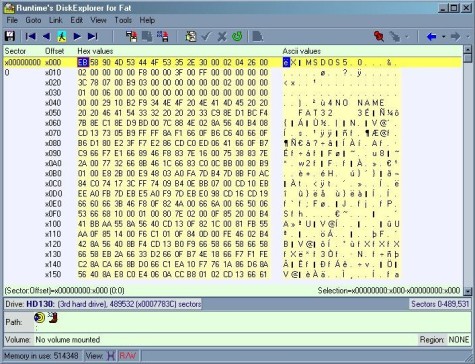Toggle the hex View mode icon
The height and width of the screenshot is (364, 475).
111,356
